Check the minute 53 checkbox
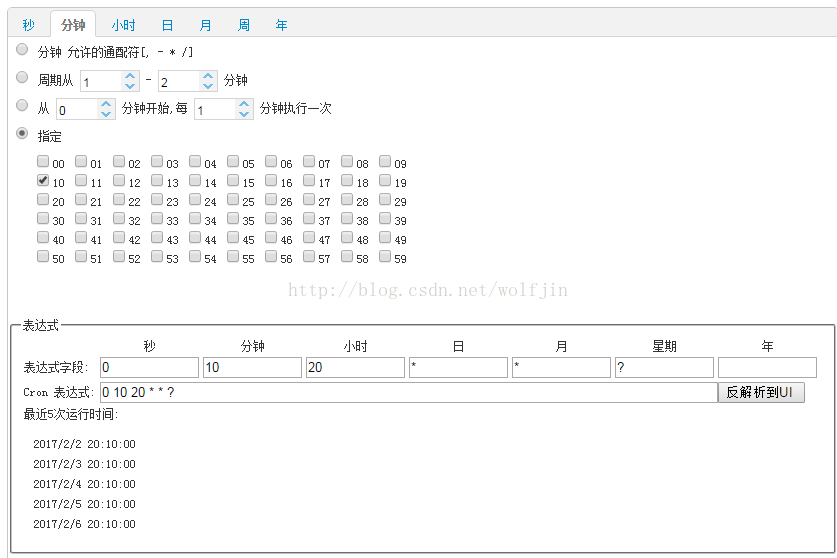The image size is (837, 558). tap(157, 256)
